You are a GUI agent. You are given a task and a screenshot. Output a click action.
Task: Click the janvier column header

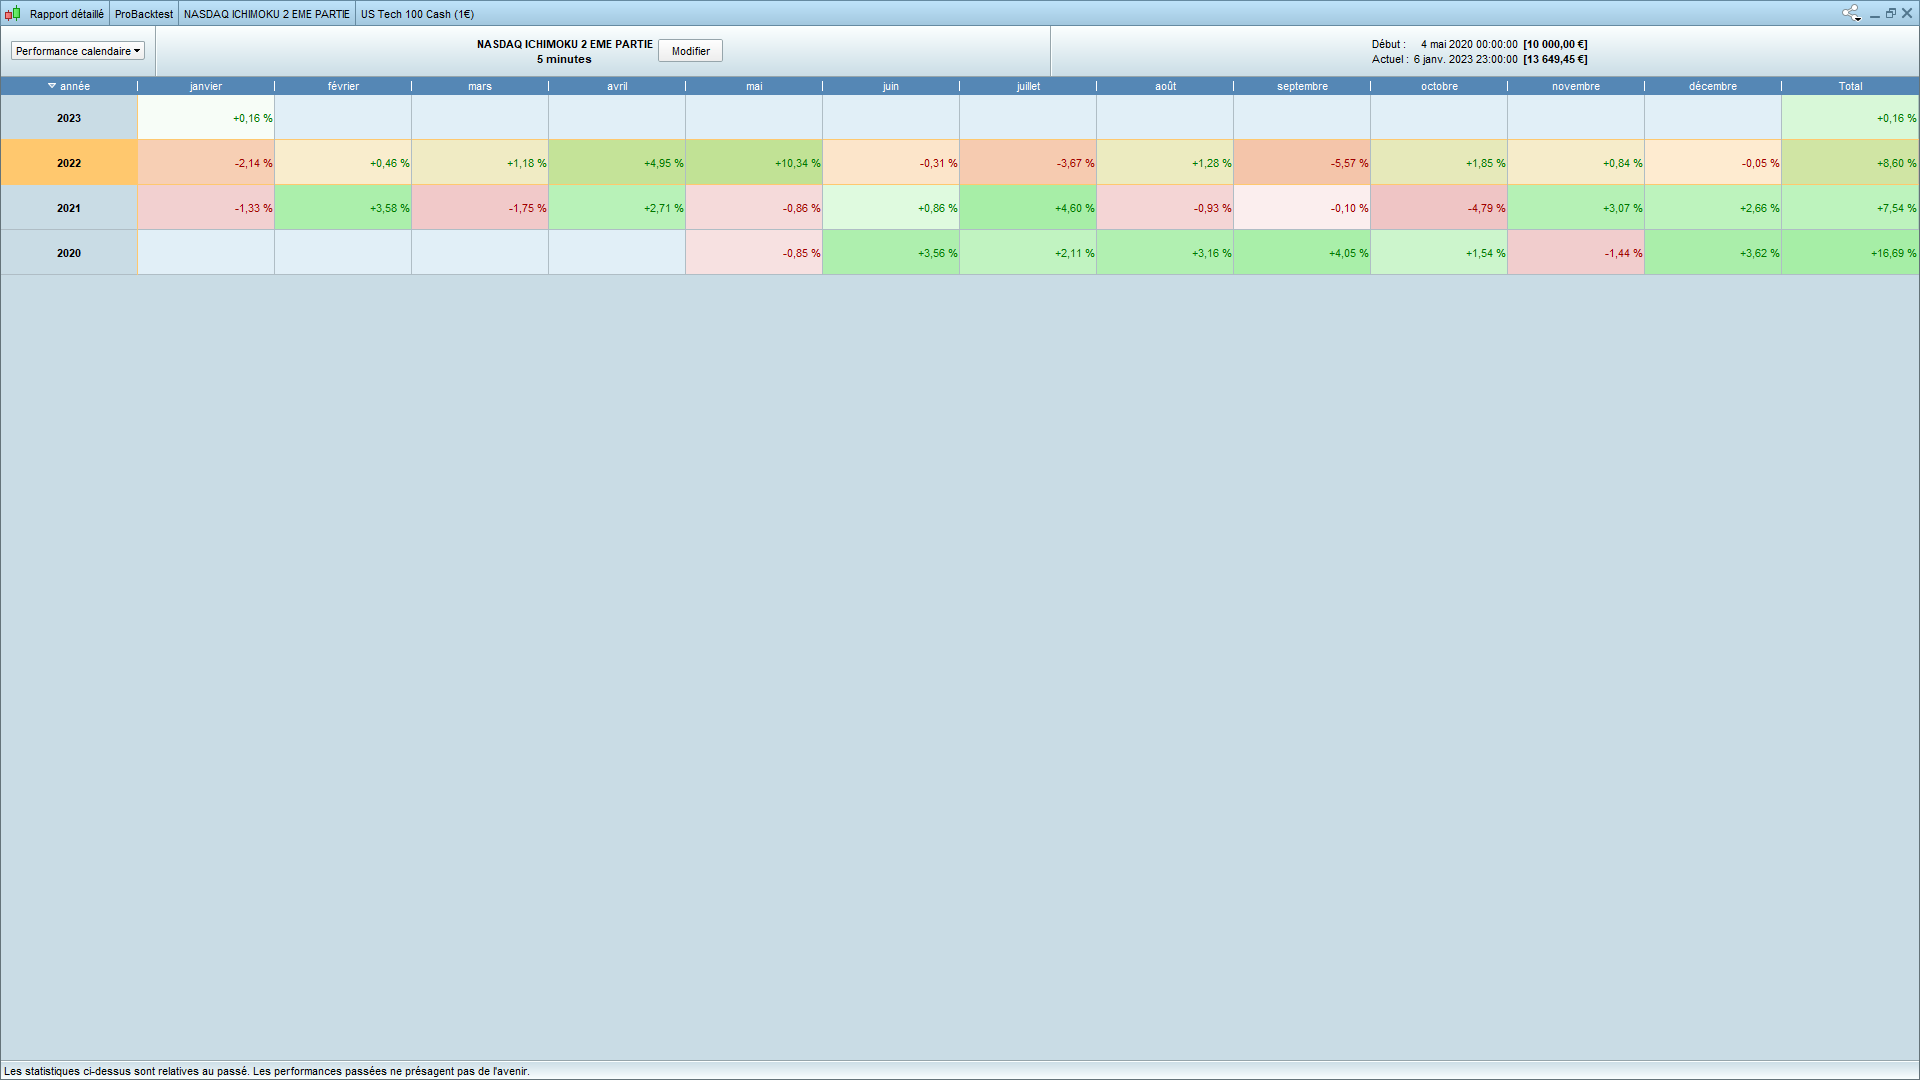[x=206, y=86]
